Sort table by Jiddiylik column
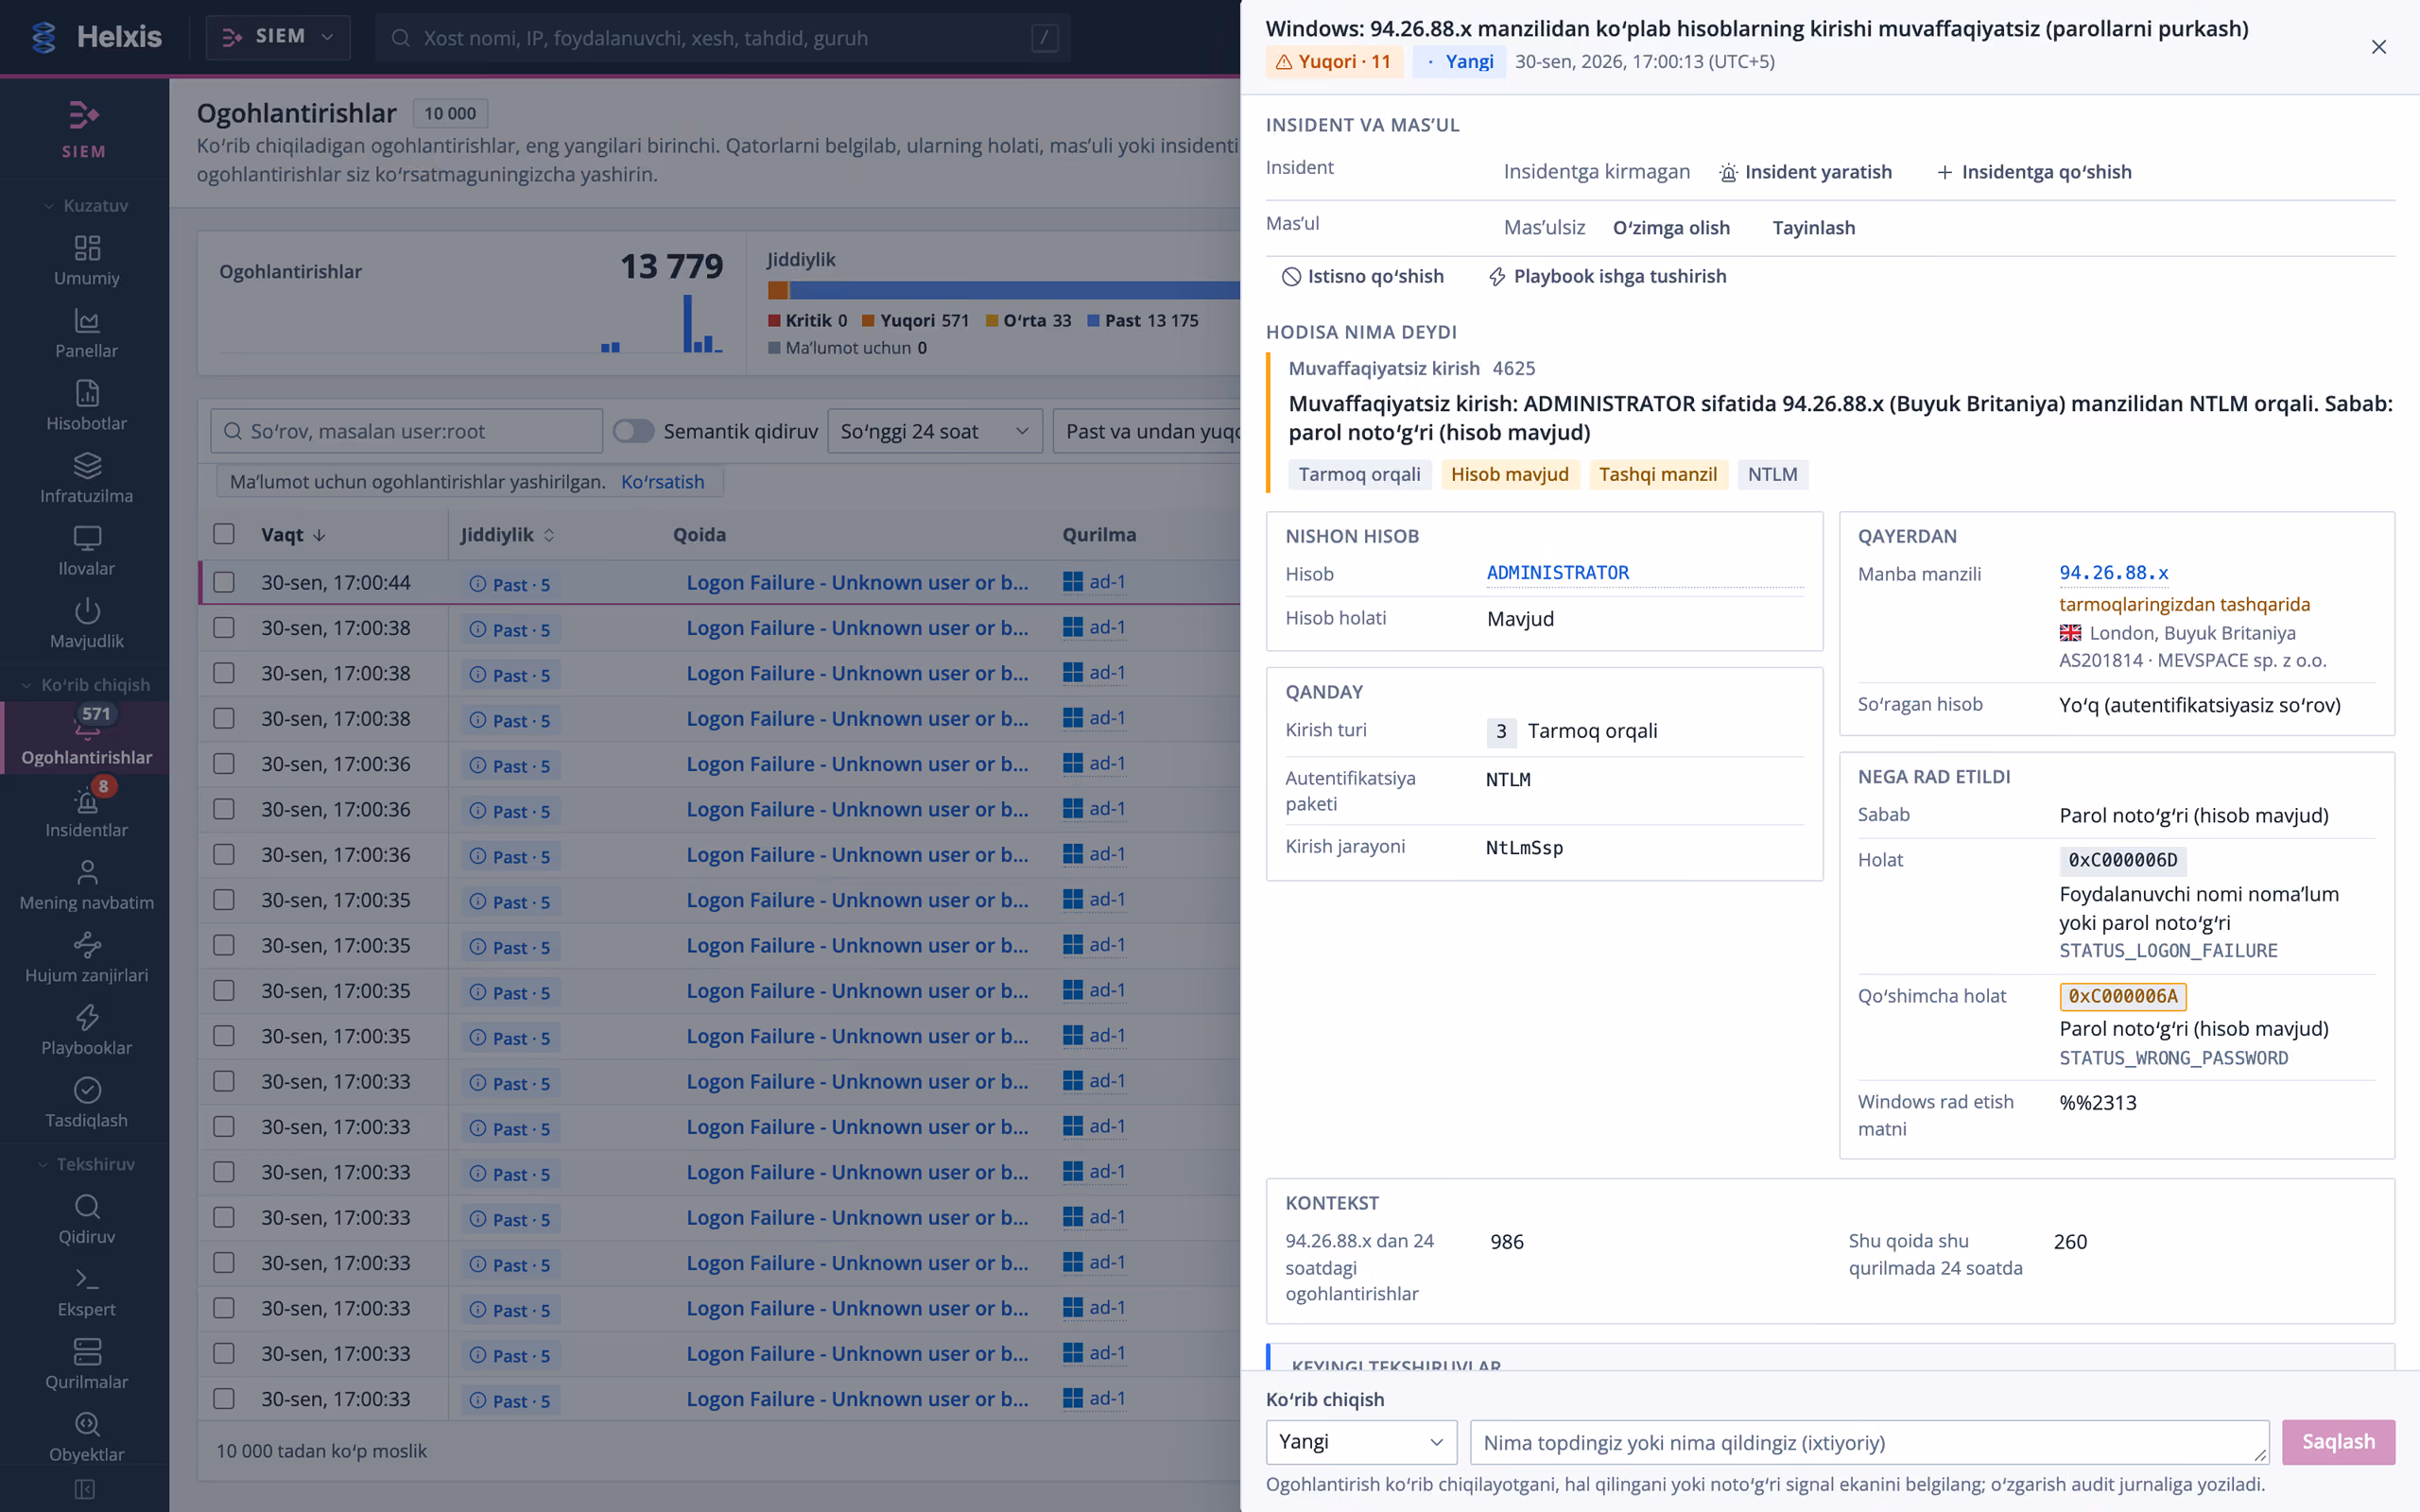2420x1512 pixels. (x=507, y=535)
